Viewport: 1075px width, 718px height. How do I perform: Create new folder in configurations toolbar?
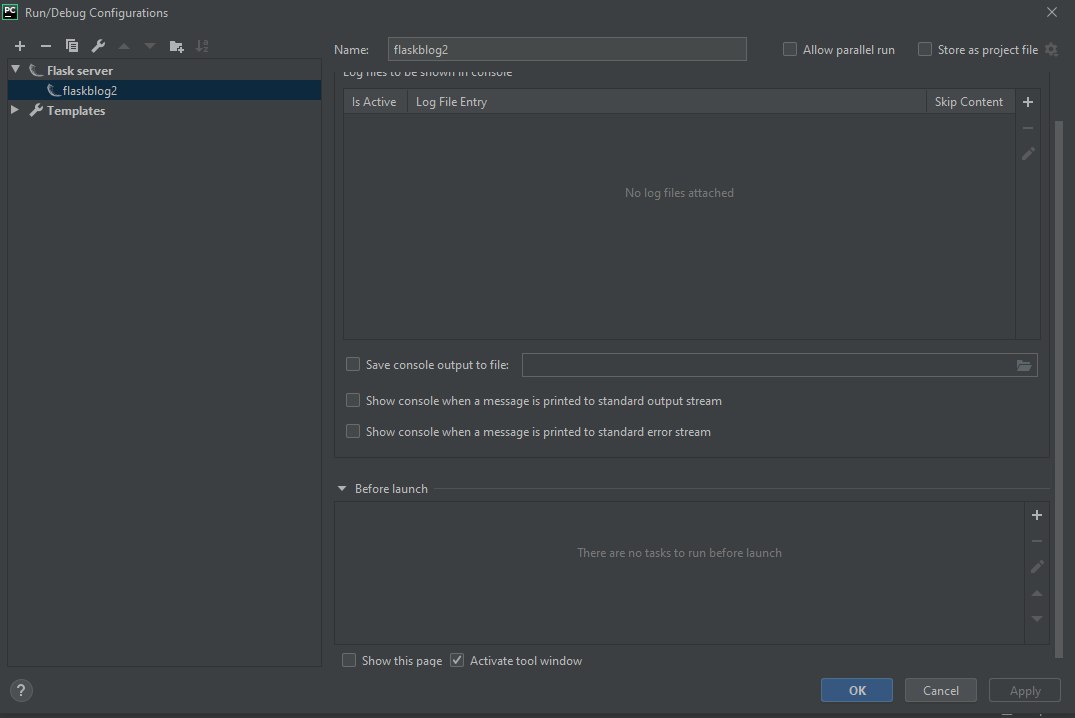pos(177,46)
